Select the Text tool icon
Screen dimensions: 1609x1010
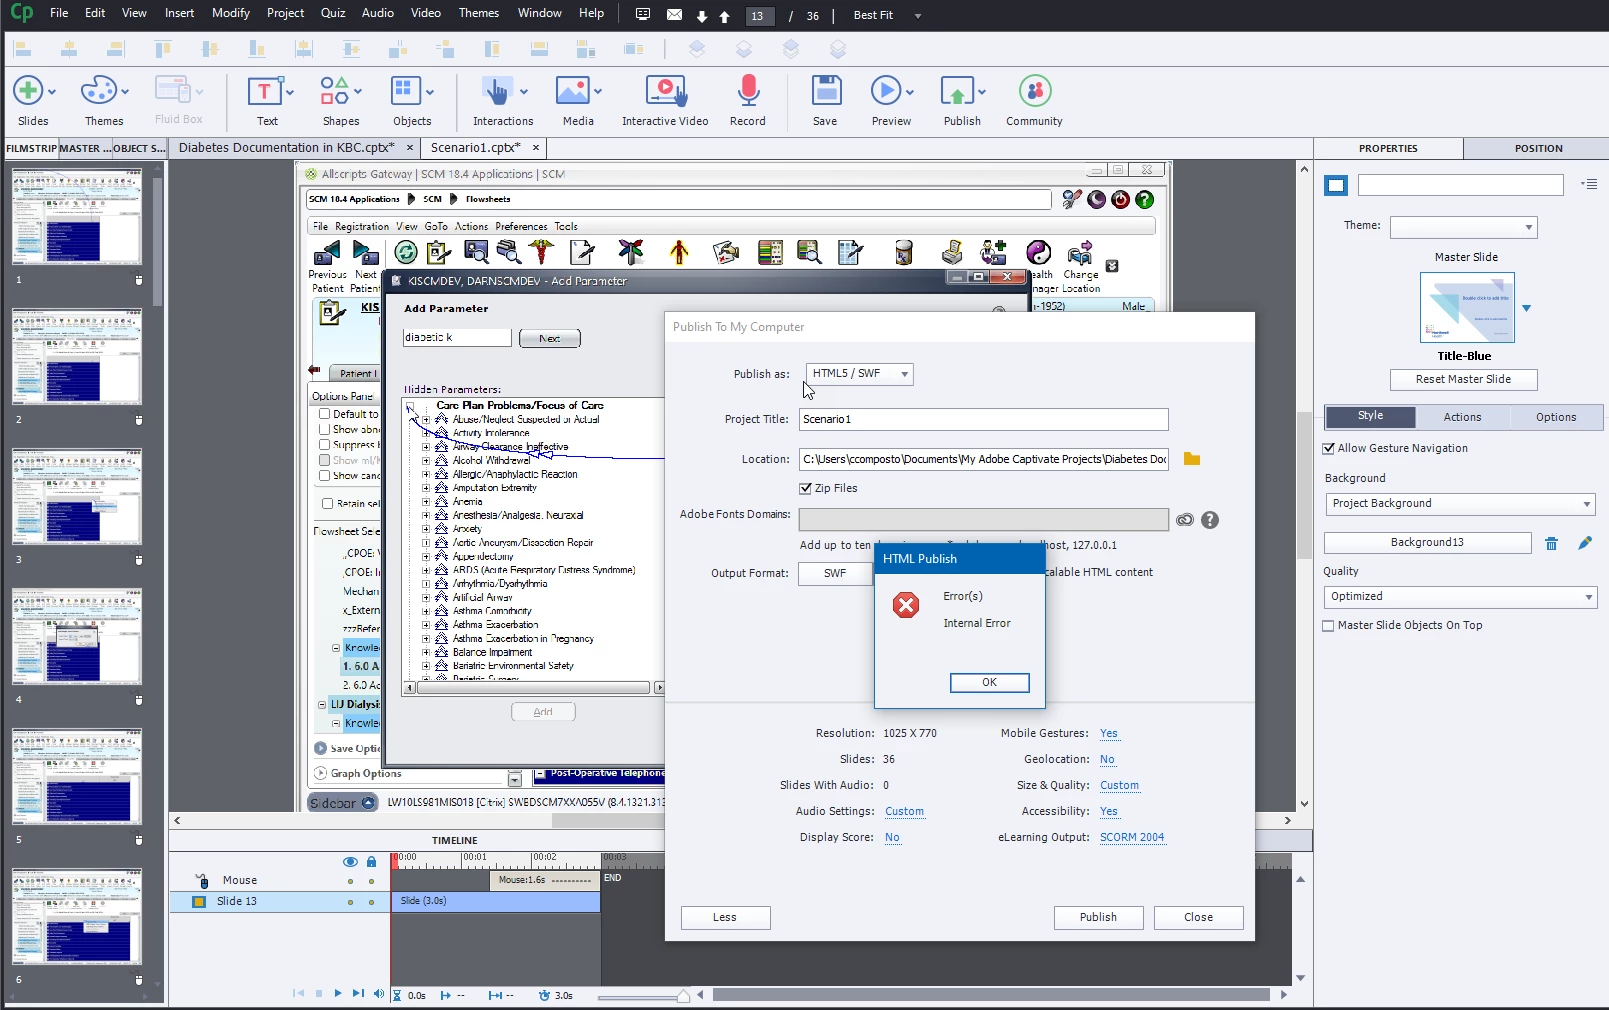tap(264, 91)
